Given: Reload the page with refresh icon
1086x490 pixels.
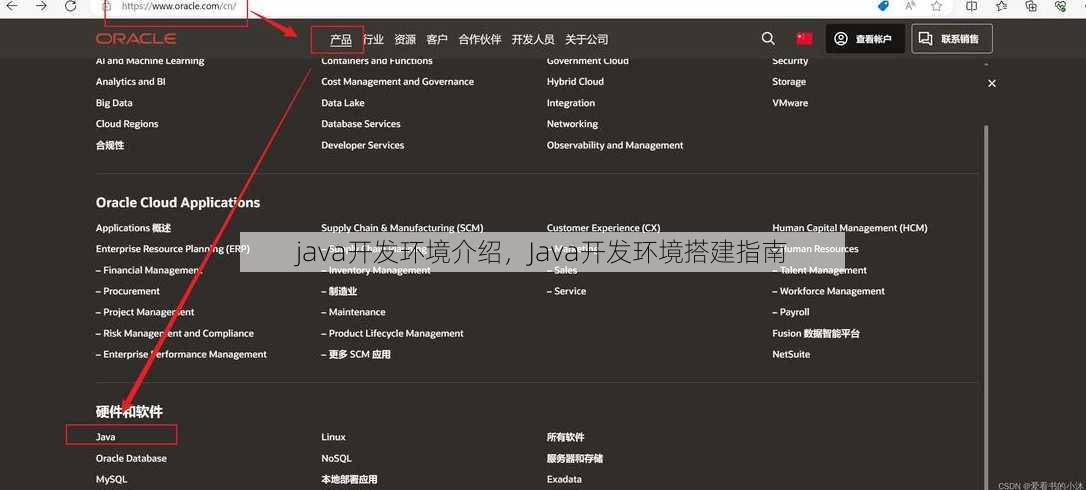Looking at the screenshot, I should point(71,6).
